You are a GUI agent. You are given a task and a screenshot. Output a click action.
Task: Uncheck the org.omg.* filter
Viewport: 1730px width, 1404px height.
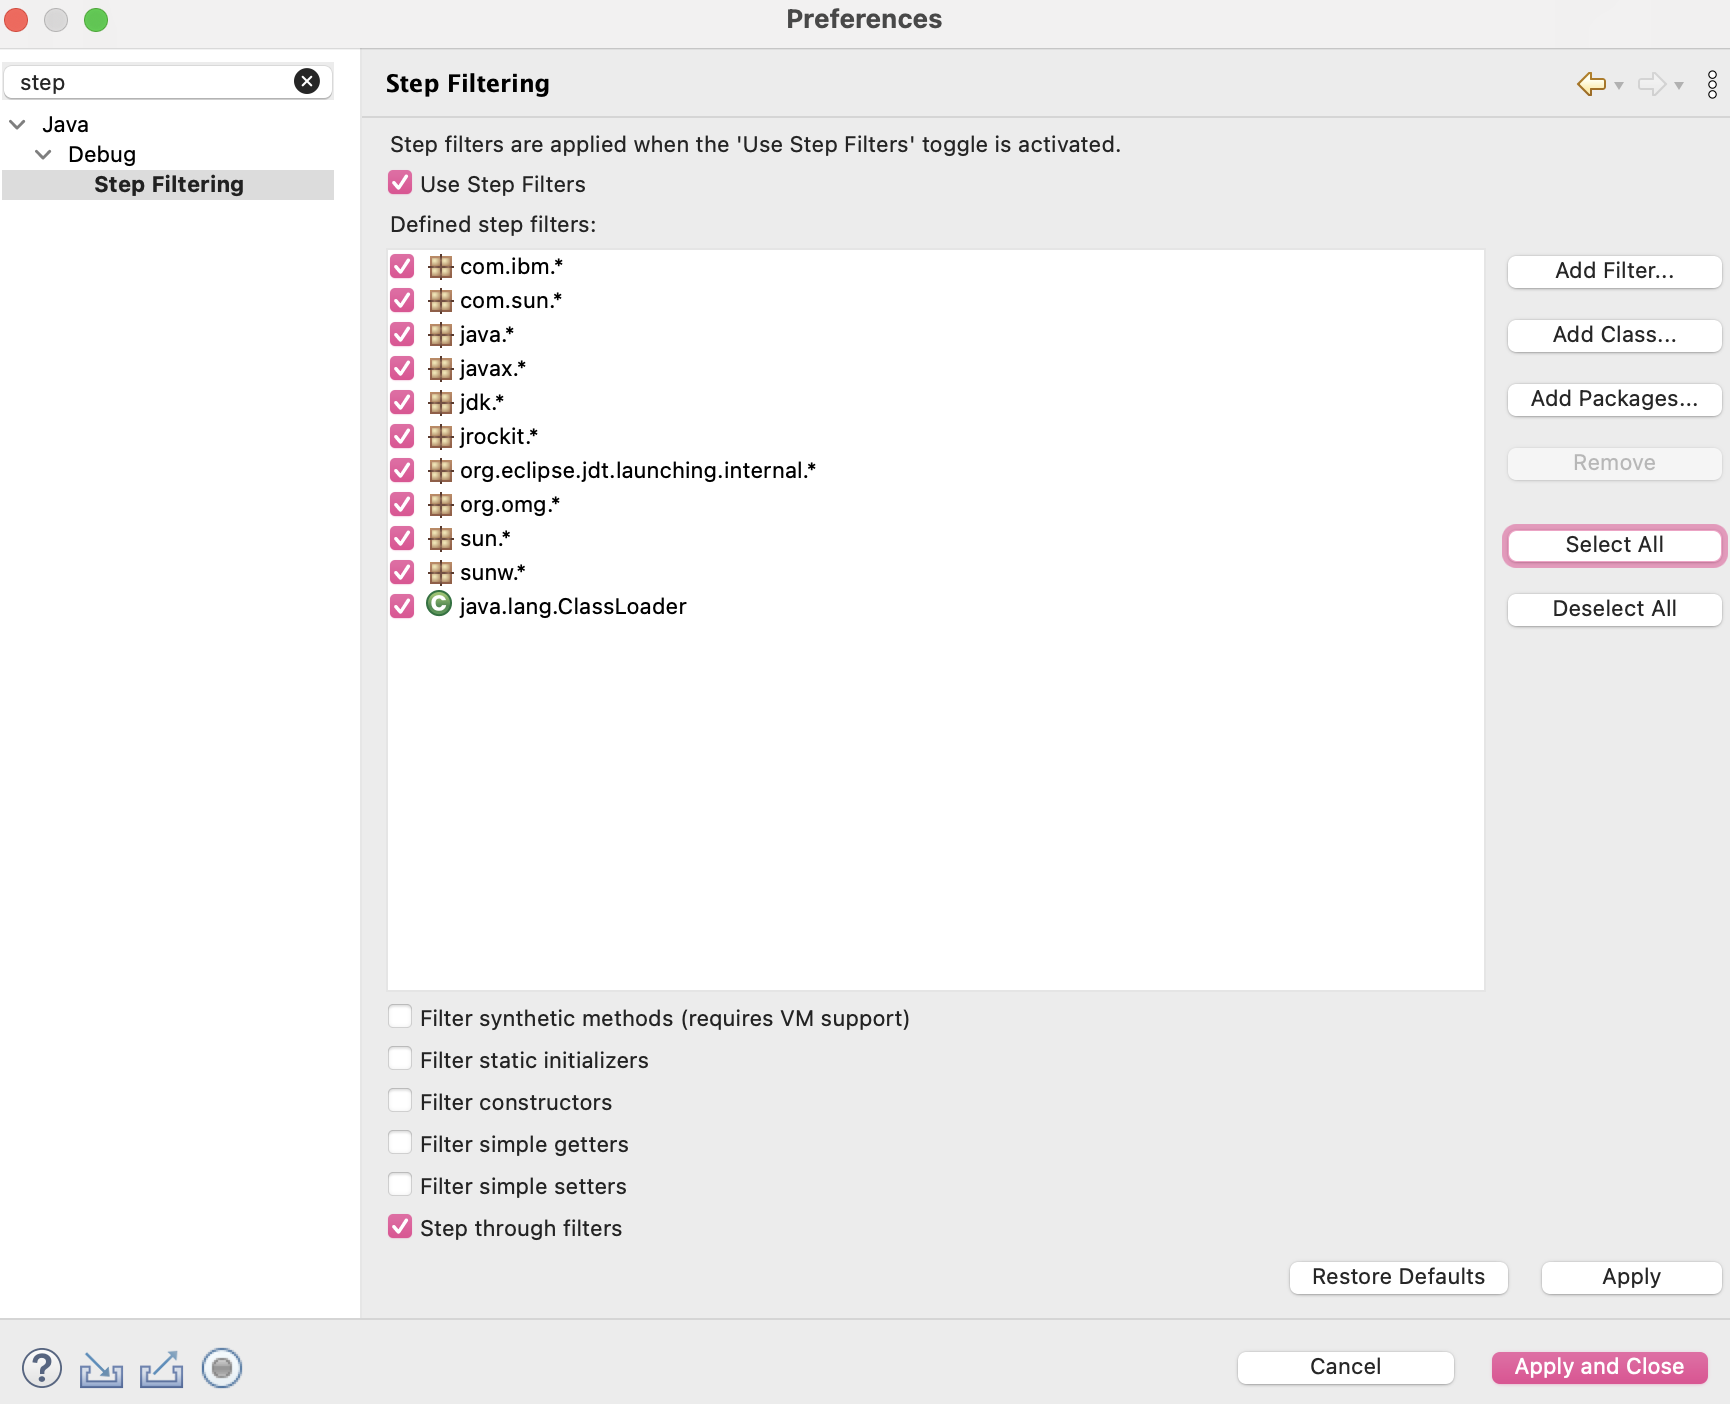pyautogui.click(x=402, y=504)
